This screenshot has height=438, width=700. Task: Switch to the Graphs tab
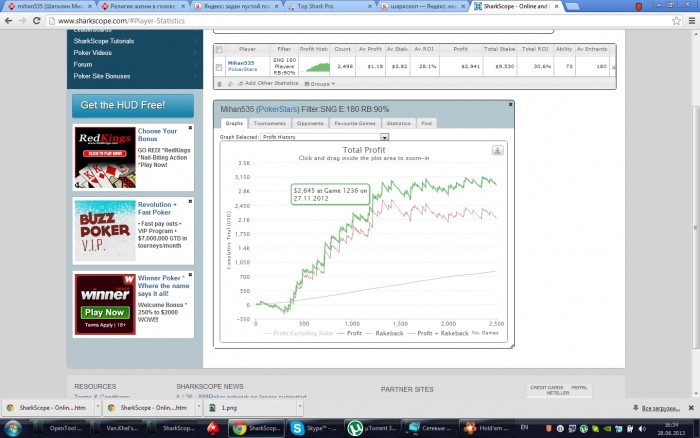(234, 123)
